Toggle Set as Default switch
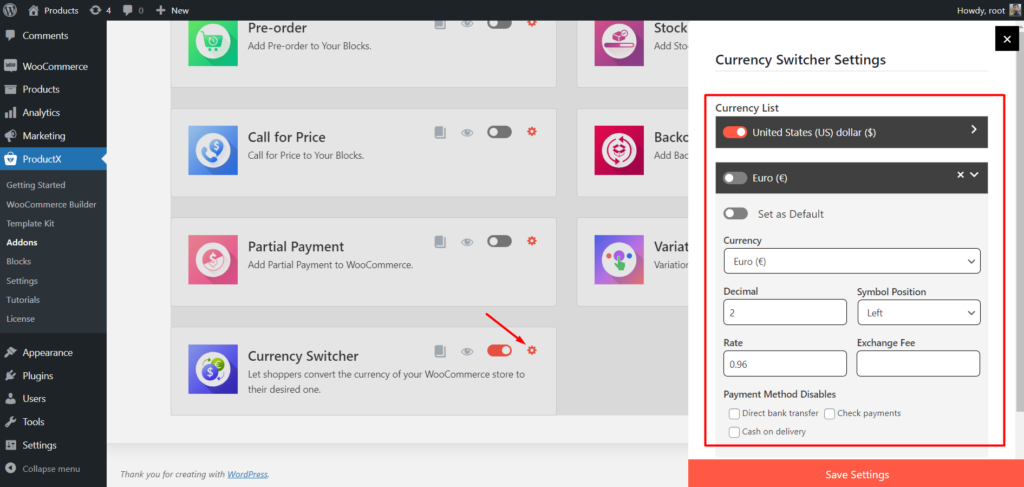Image resolution: width=1024 pixels, height=487 pixels. [x=735, y=213]
